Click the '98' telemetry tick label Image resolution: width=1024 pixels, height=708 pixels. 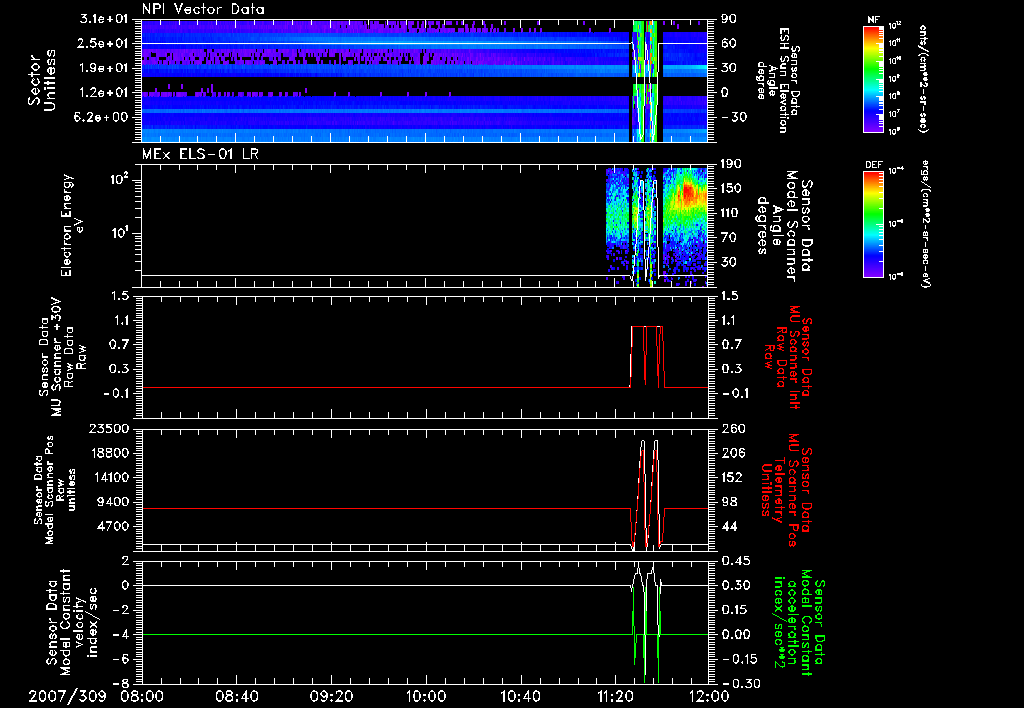tap(728, 502)
